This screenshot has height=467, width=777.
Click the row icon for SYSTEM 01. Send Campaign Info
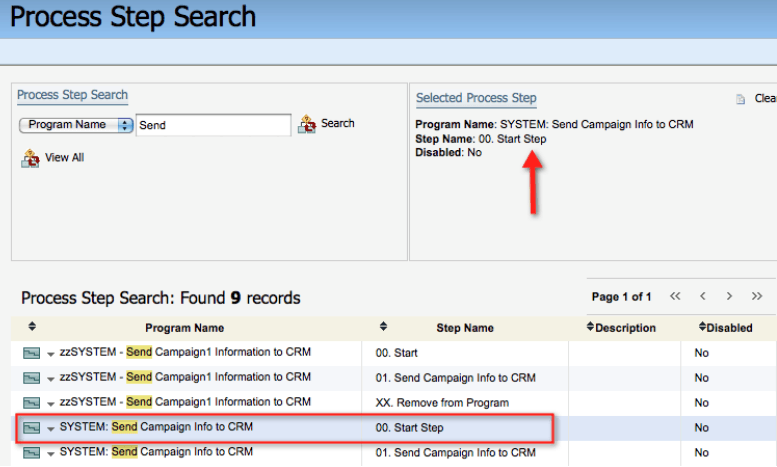(x=32, y=453)
